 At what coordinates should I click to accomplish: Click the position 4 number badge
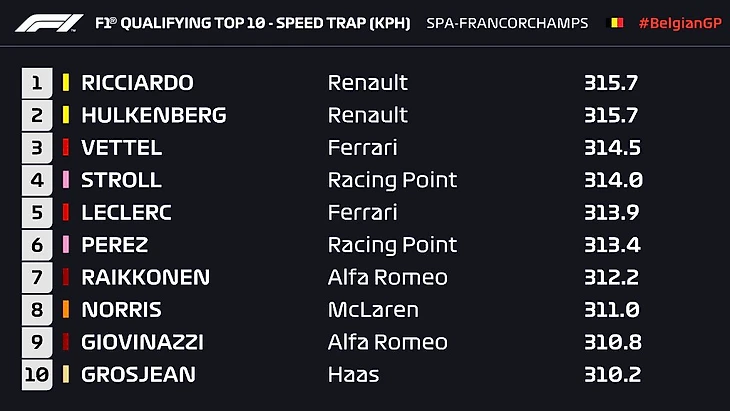(36, 180)
